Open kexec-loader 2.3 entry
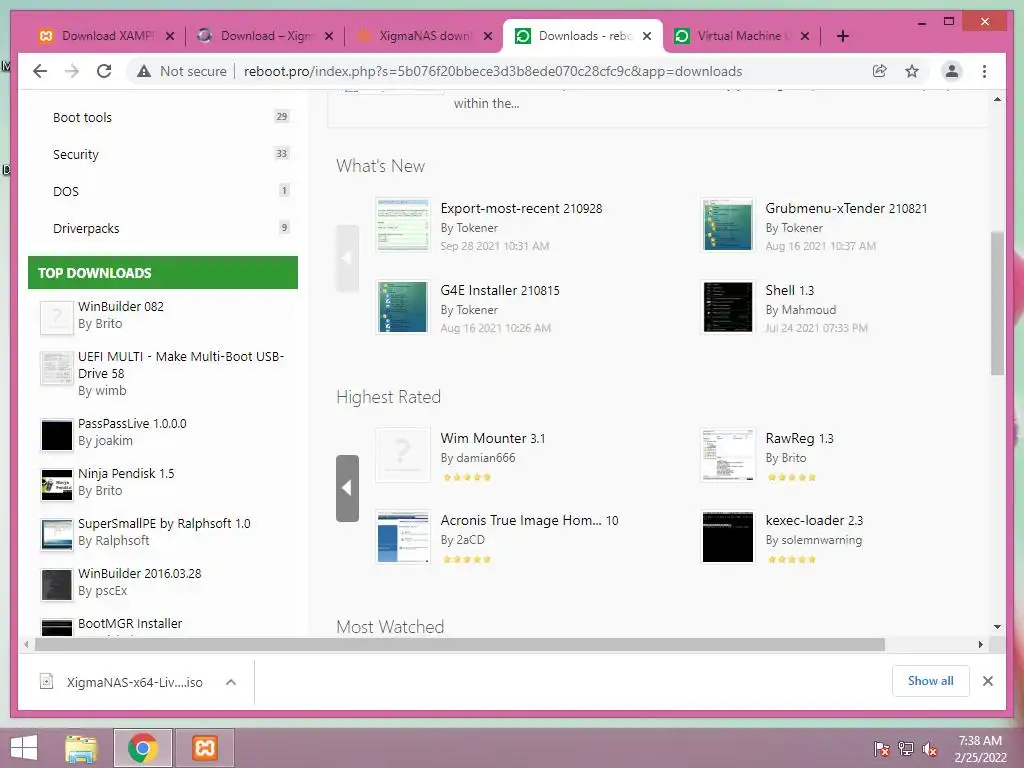 (814, 520)
